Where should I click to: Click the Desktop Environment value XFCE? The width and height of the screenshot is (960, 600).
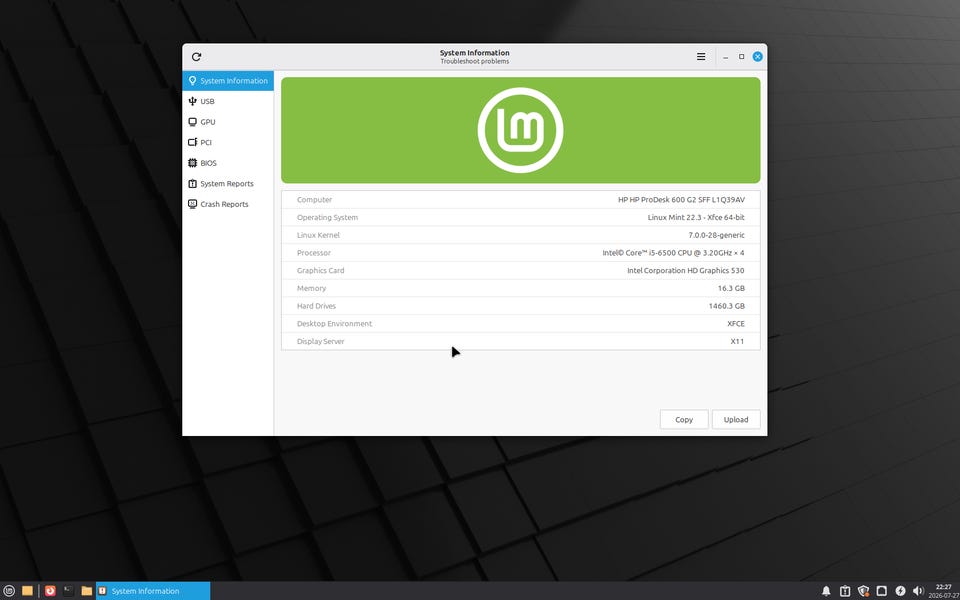click(736, 324)
